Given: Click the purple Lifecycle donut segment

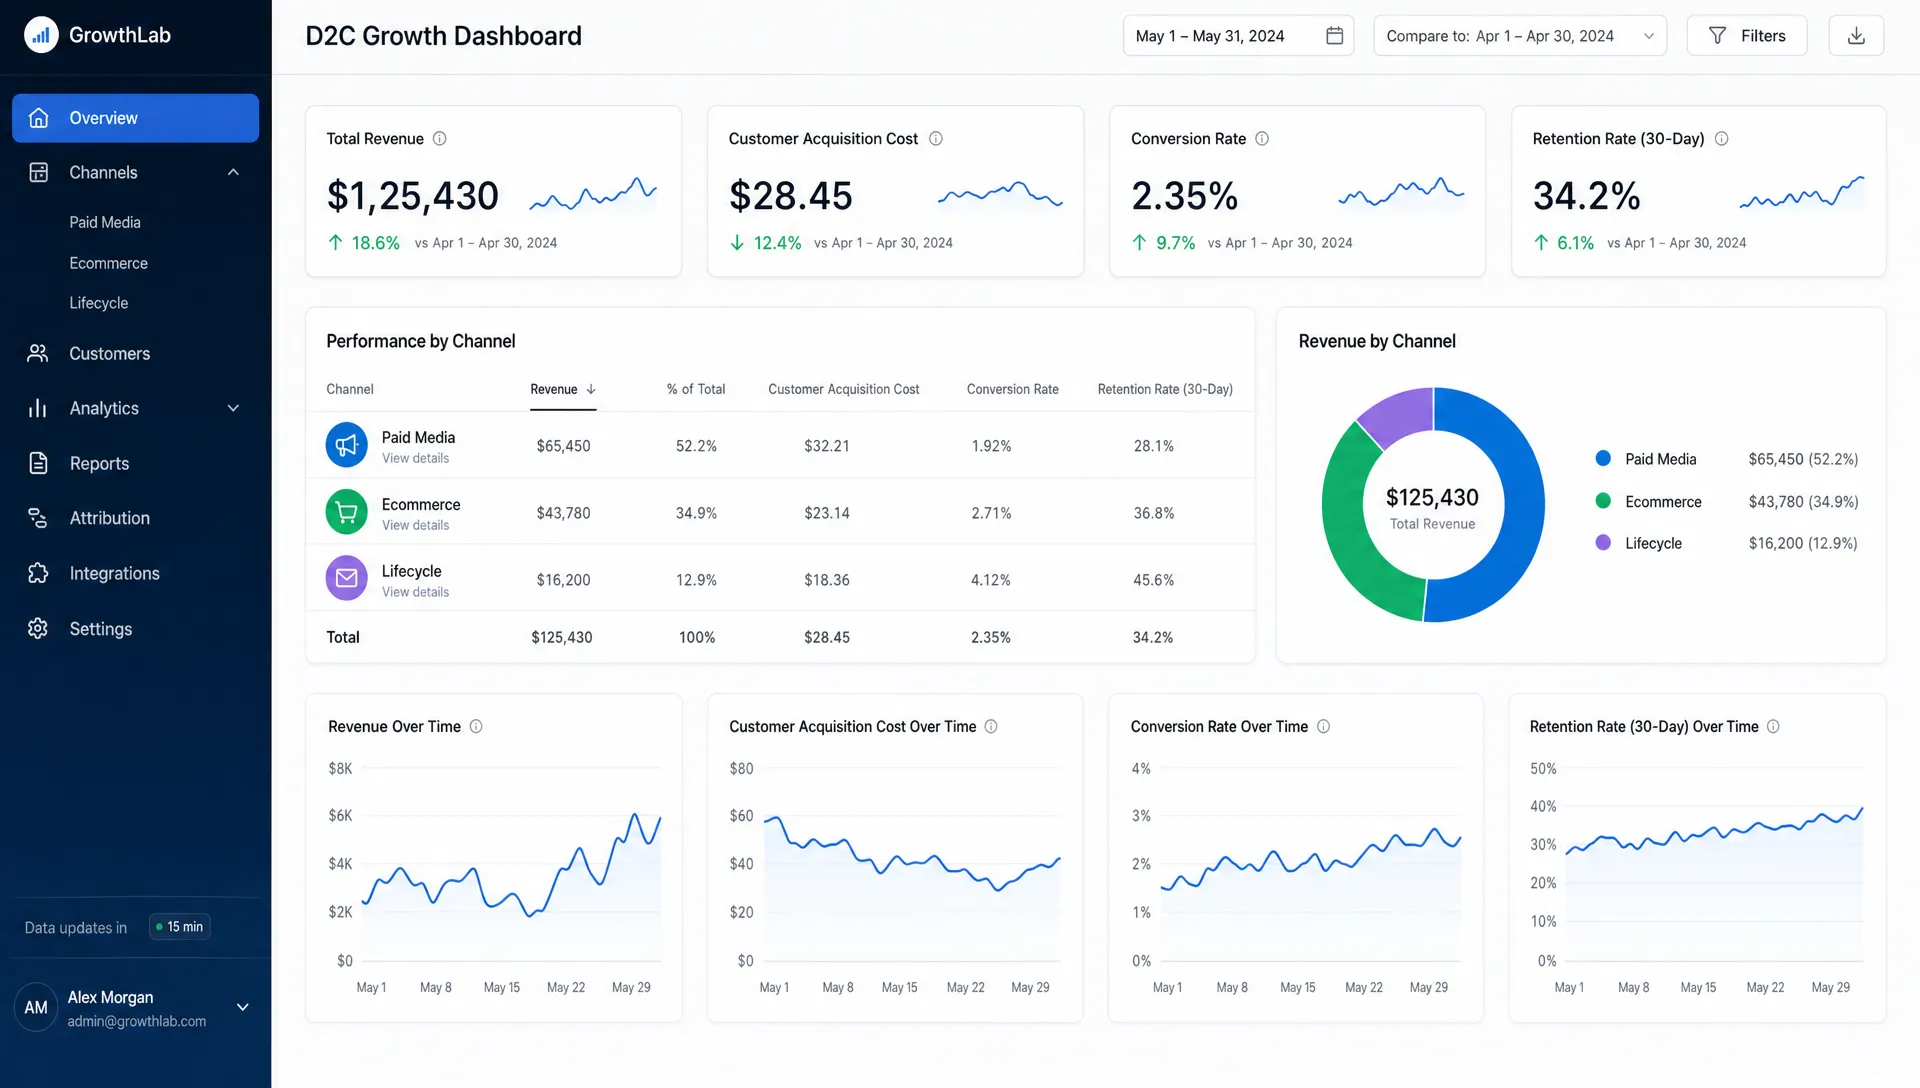Looking at the screenshot, I should 1400,413.
